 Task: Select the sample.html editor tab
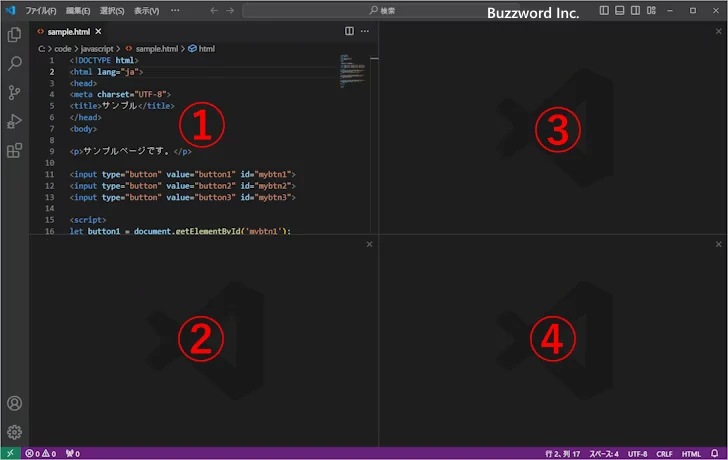(66, 31)
